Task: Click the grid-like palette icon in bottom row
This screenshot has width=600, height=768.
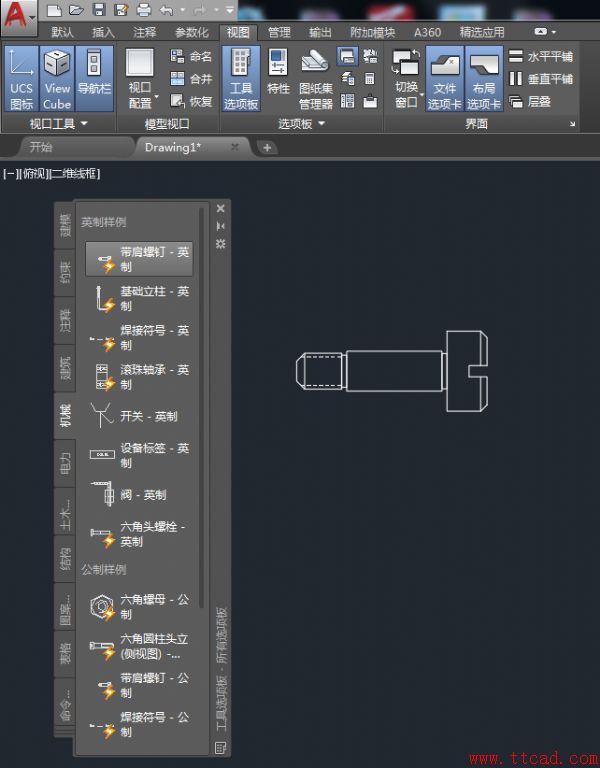Action: pyautogui.click(x=347, y=101)
